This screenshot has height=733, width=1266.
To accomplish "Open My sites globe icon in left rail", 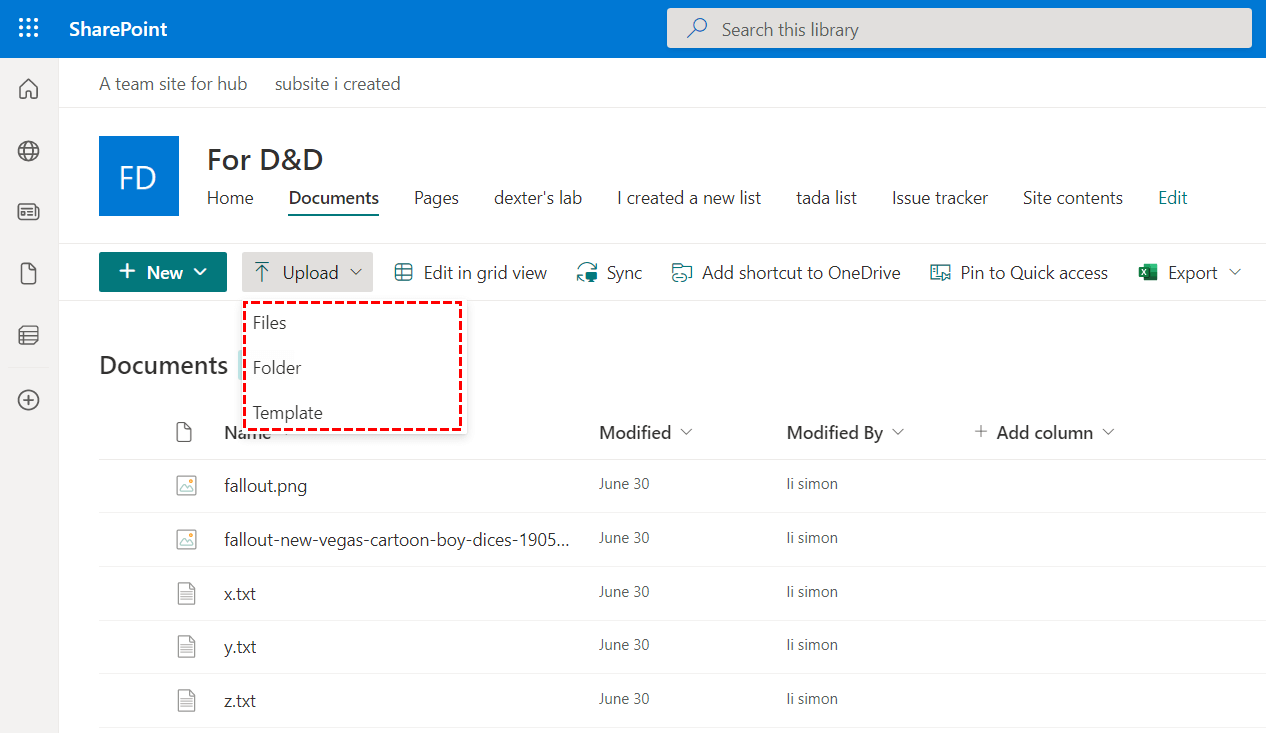I will pos(29,151).
